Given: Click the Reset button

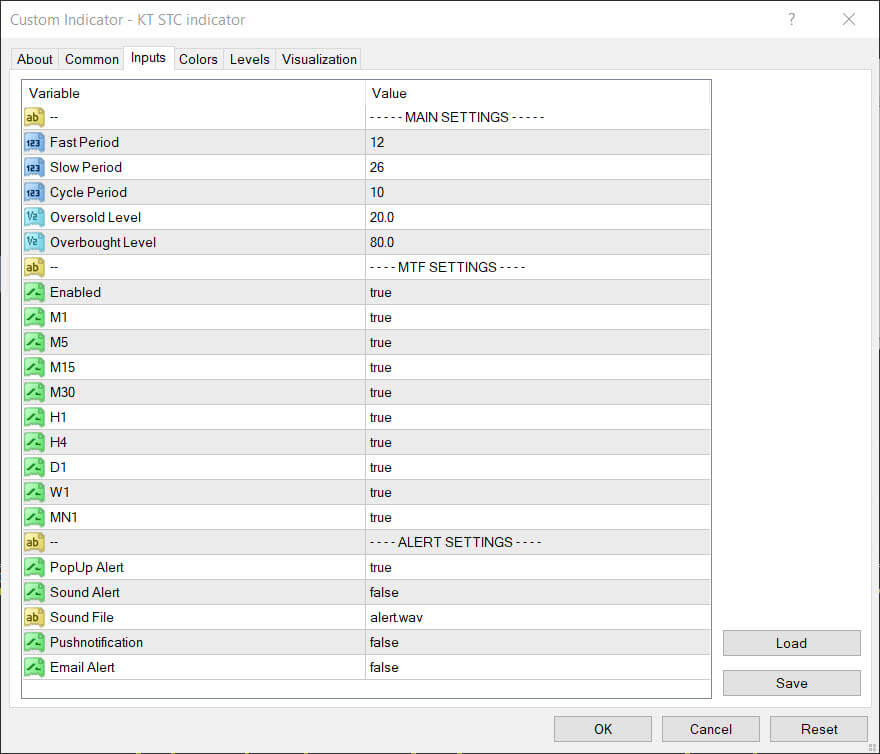Looking at the screenshot, I should 819,729.
